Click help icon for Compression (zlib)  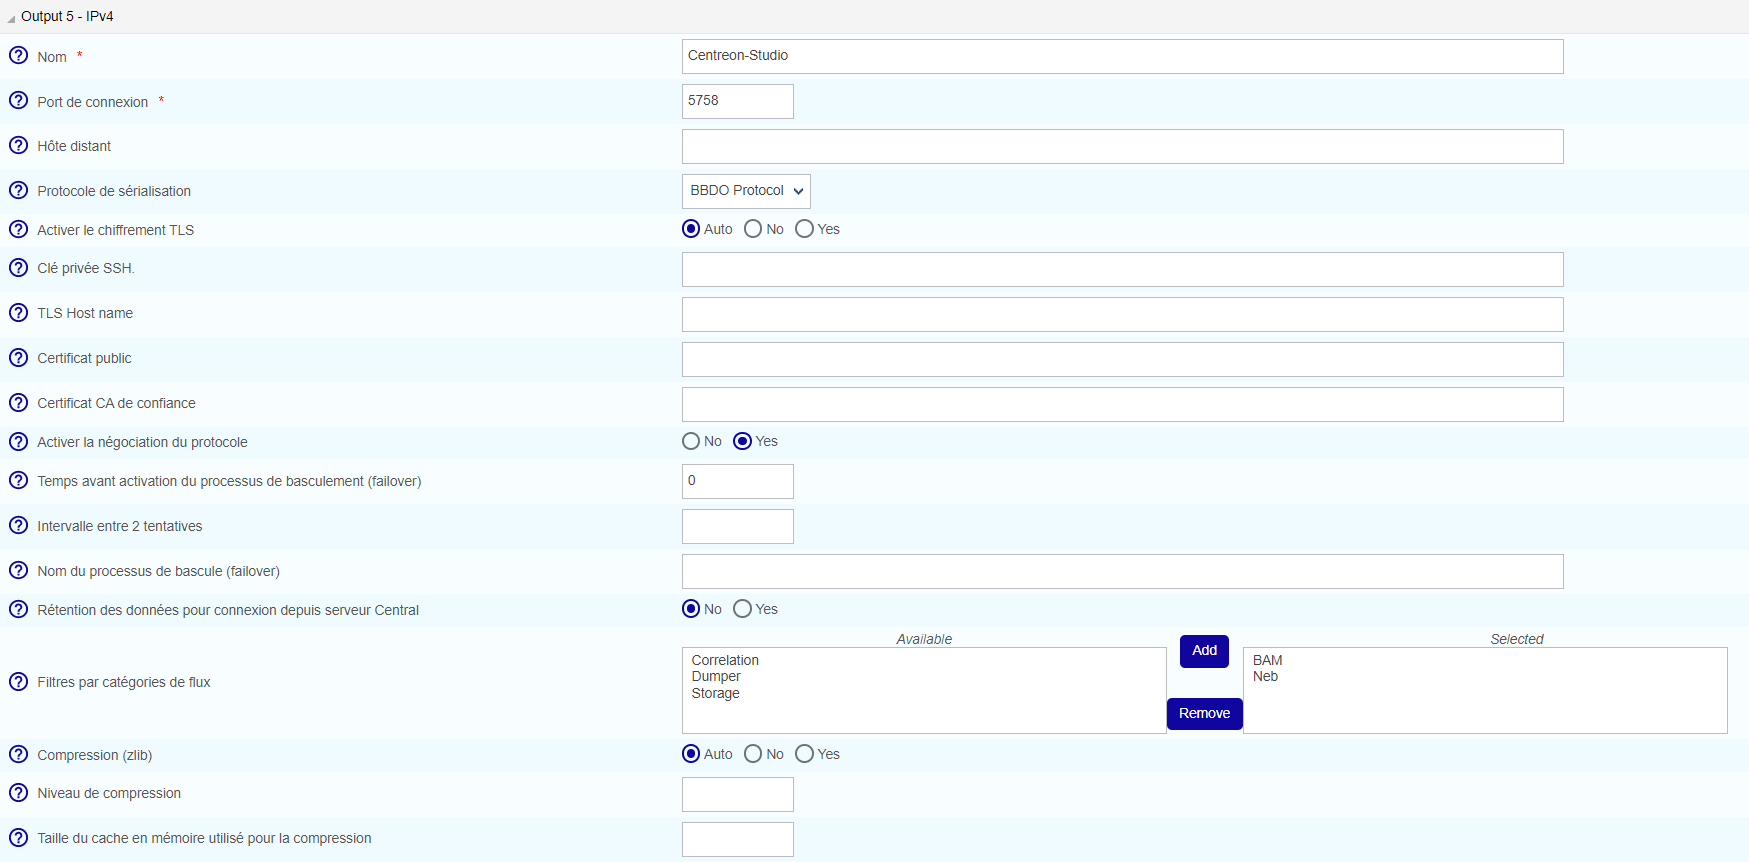pyautogui.click(x=18, y=754)
